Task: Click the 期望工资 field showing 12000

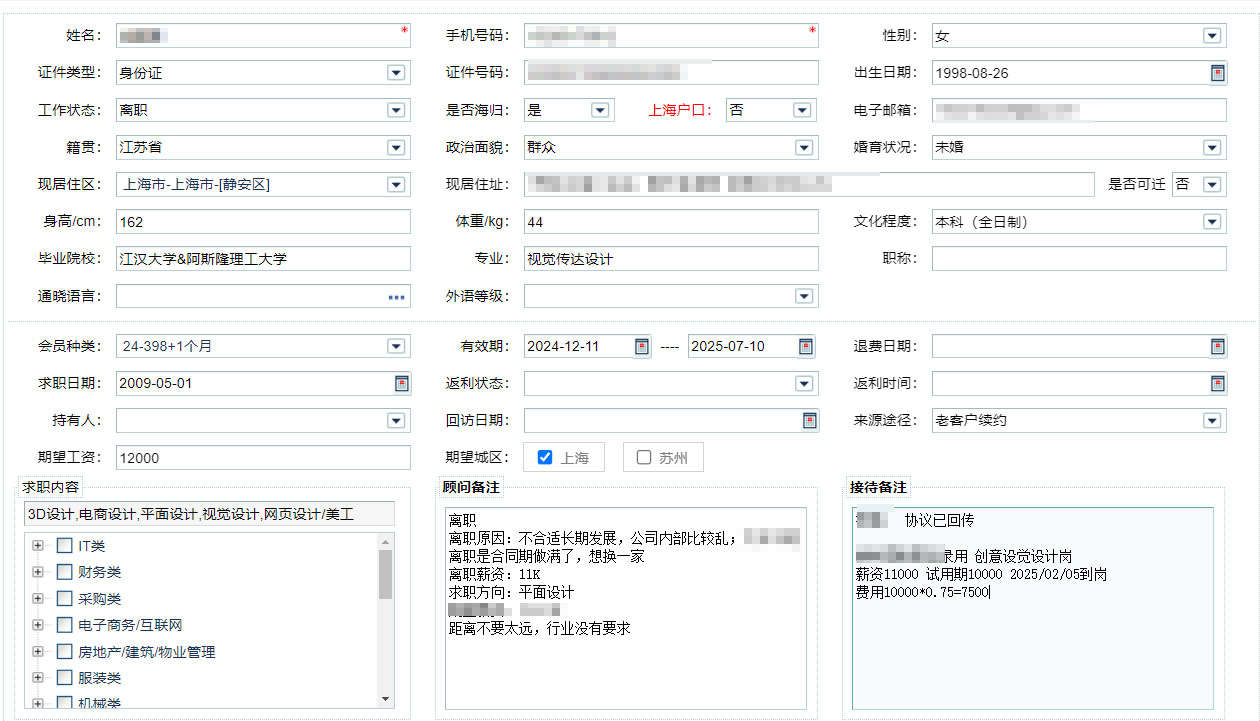Action: [263, 457]
